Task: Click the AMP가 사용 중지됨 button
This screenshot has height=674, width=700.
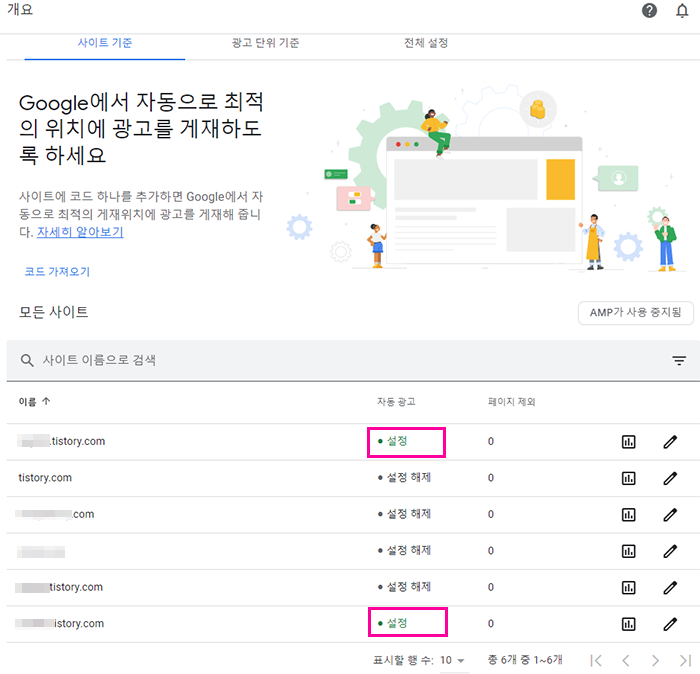Action: (x=636, y=312)
